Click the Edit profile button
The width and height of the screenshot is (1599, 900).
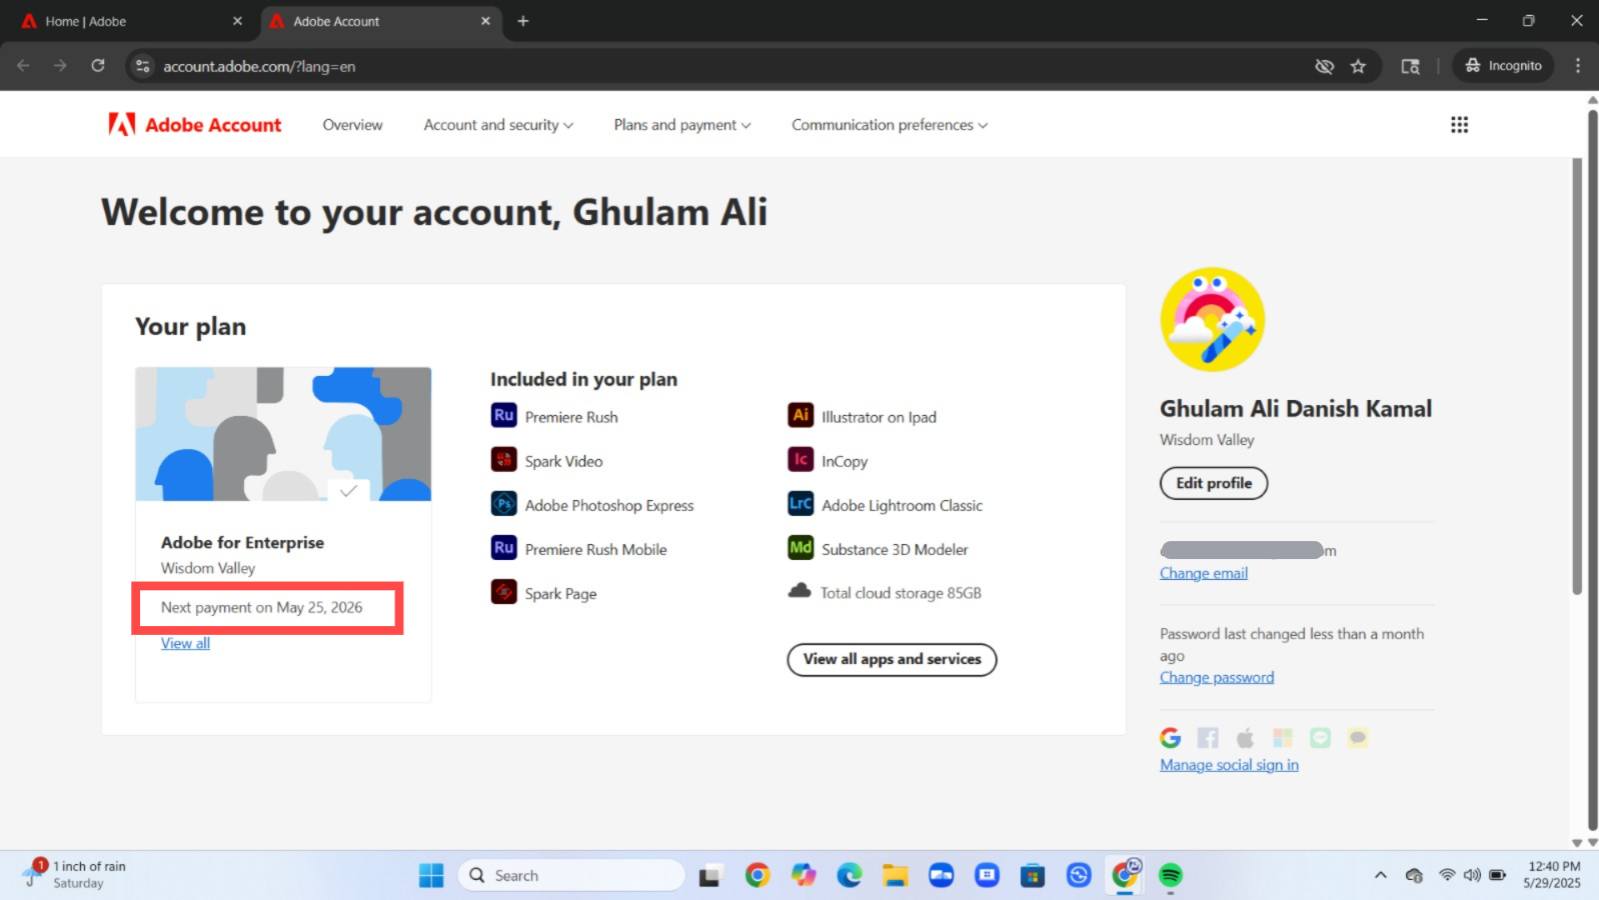point(1213,483)
